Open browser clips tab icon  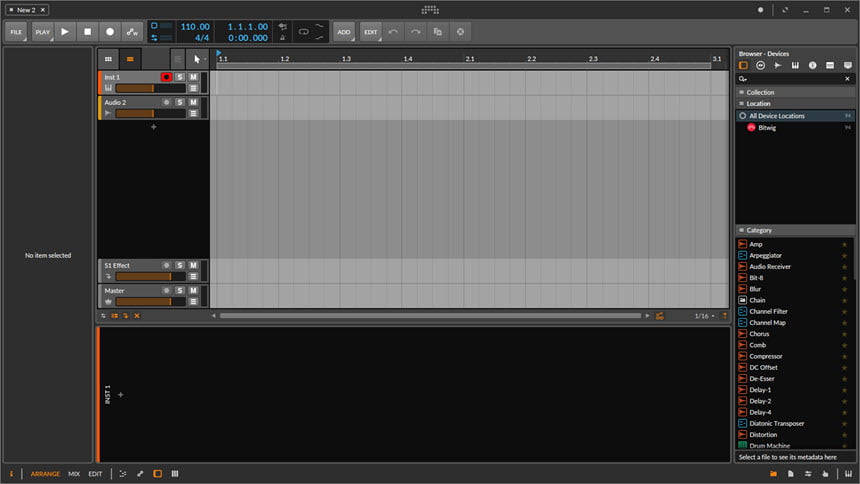(830, 65)
